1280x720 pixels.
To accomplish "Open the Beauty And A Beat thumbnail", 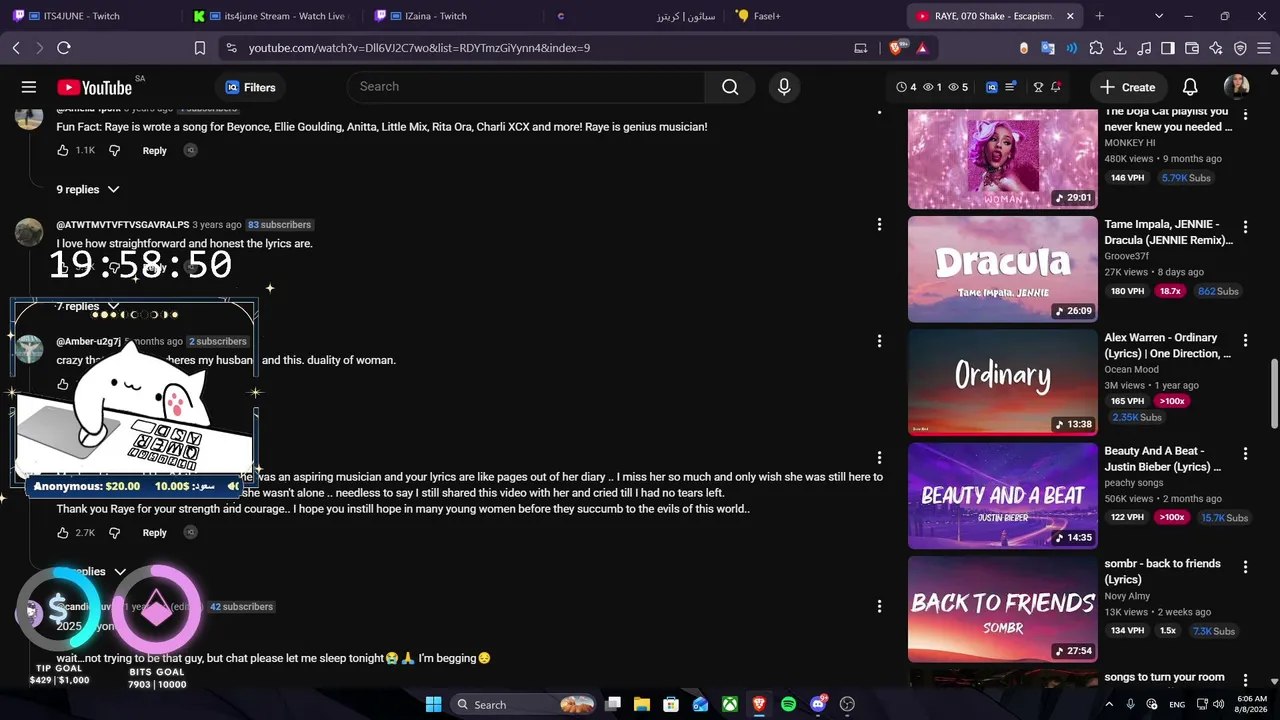I will tap(1003, 496).
